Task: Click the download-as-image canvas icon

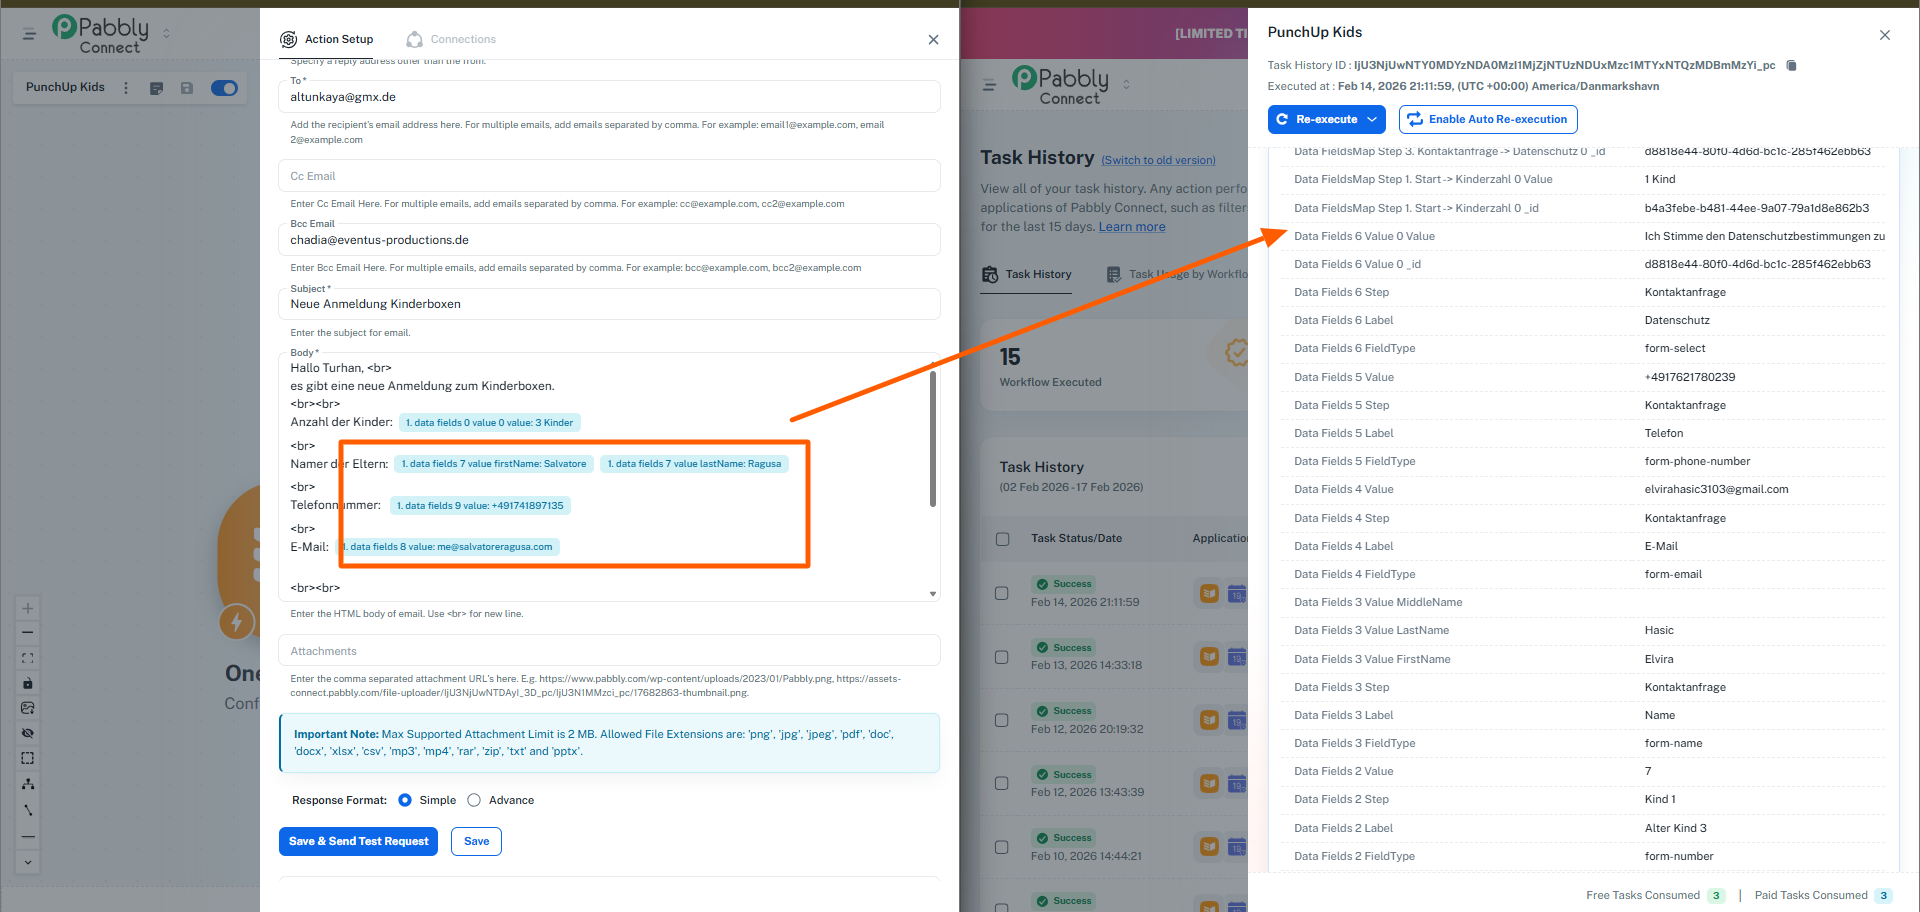Action: click(x=28, y=708)
